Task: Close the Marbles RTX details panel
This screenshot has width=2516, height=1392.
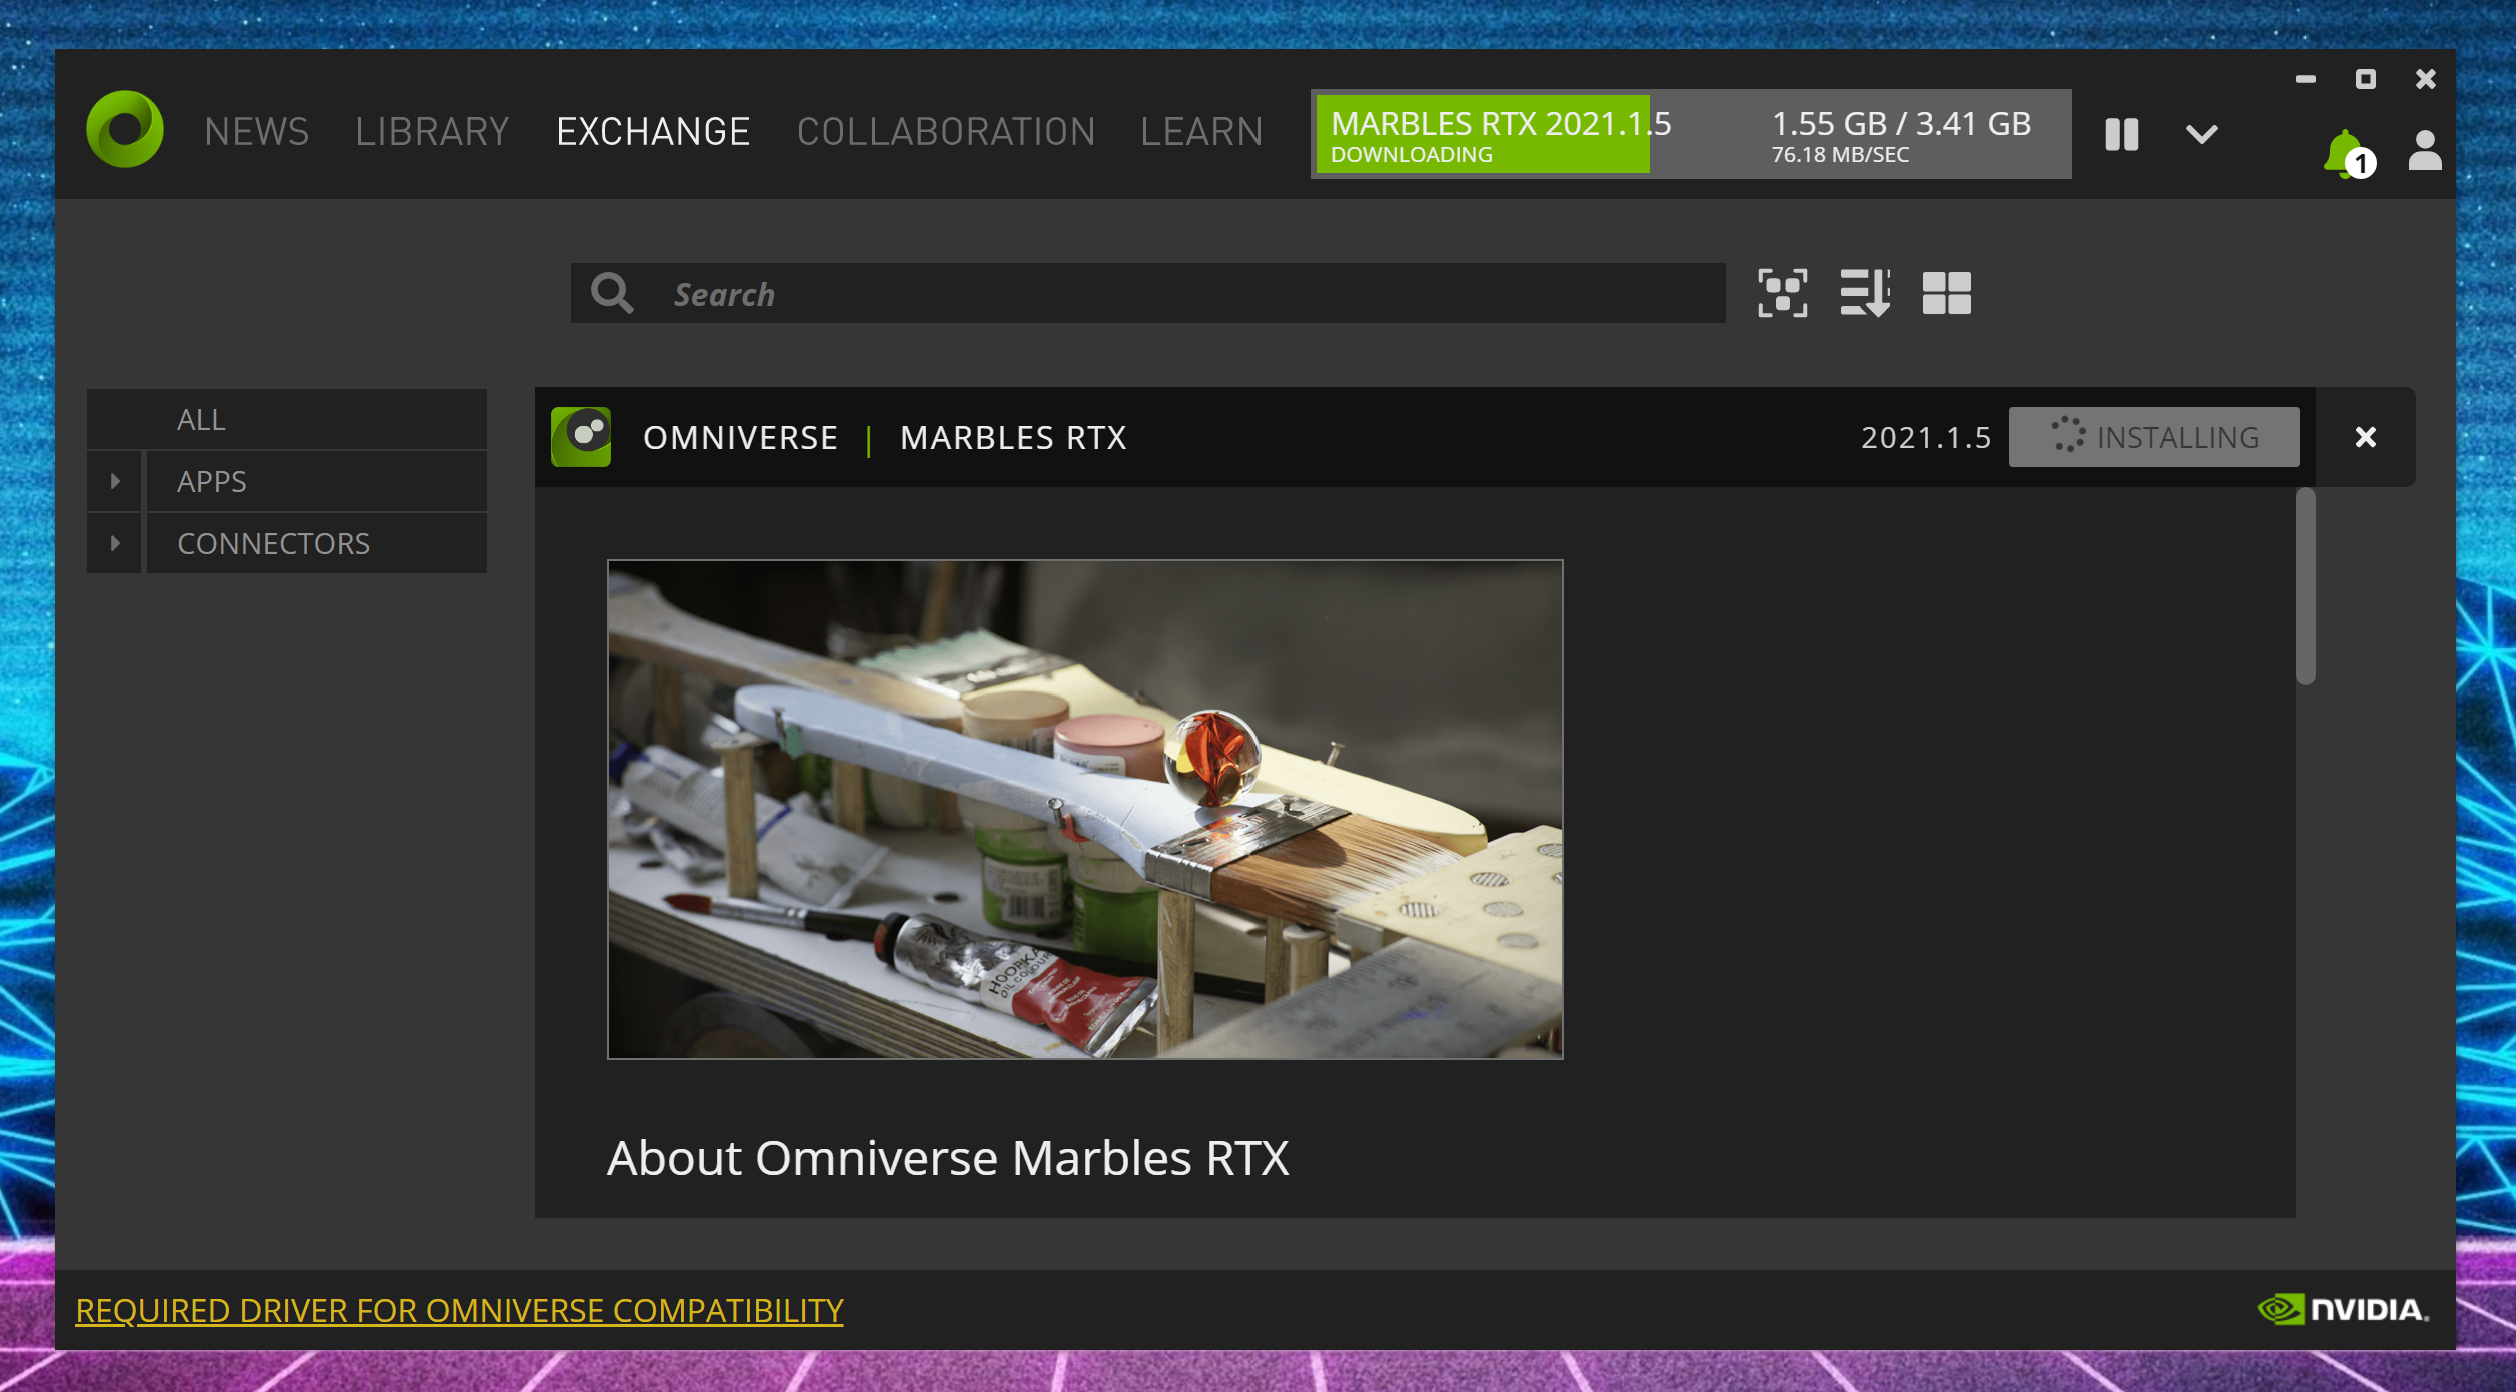Action: click(2365, 437)
